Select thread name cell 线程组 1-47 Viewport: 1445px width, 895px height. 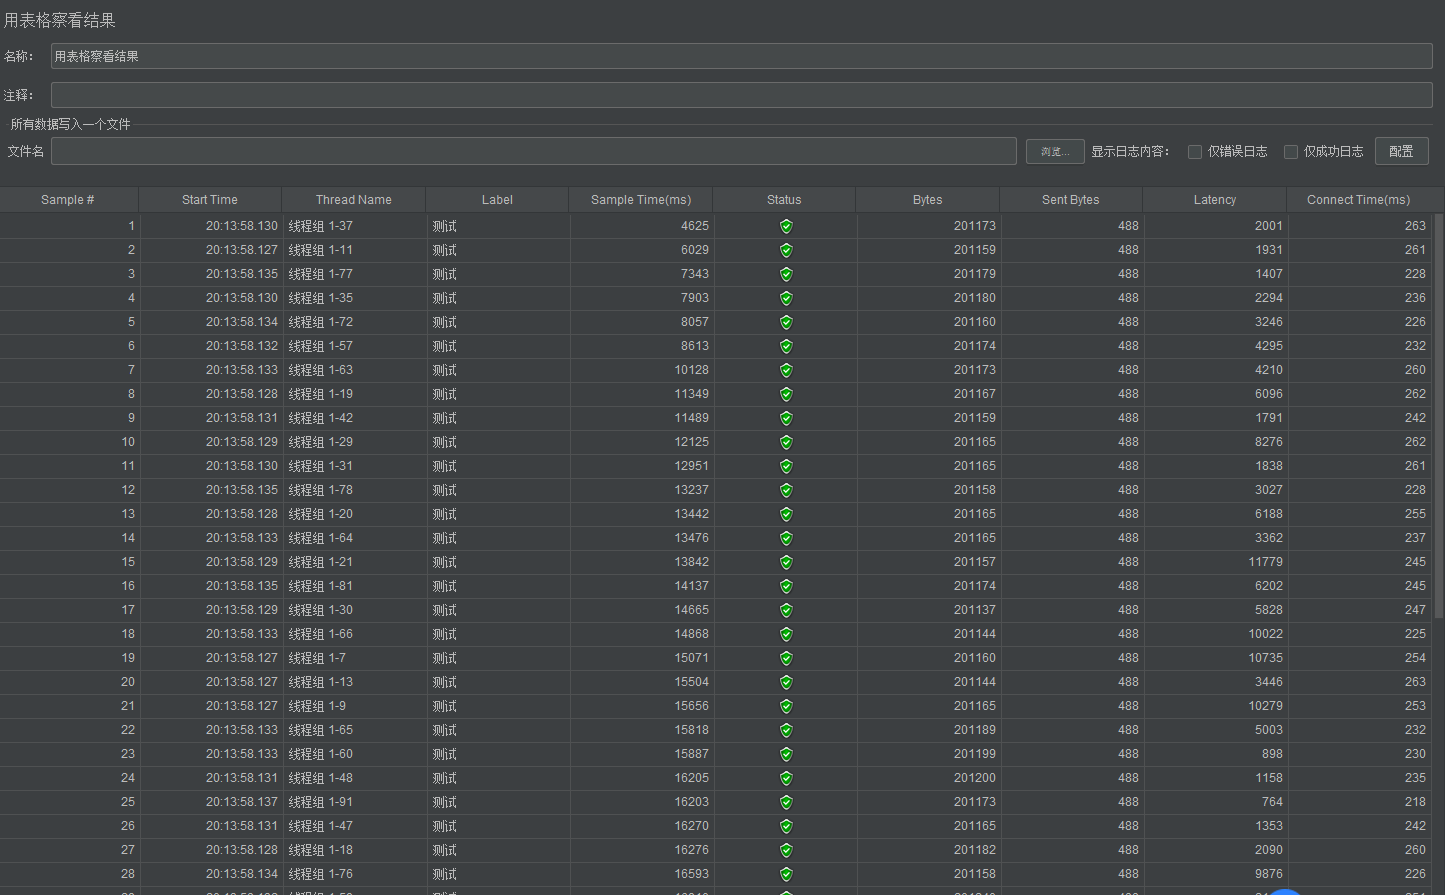click(x=321, y=826)
